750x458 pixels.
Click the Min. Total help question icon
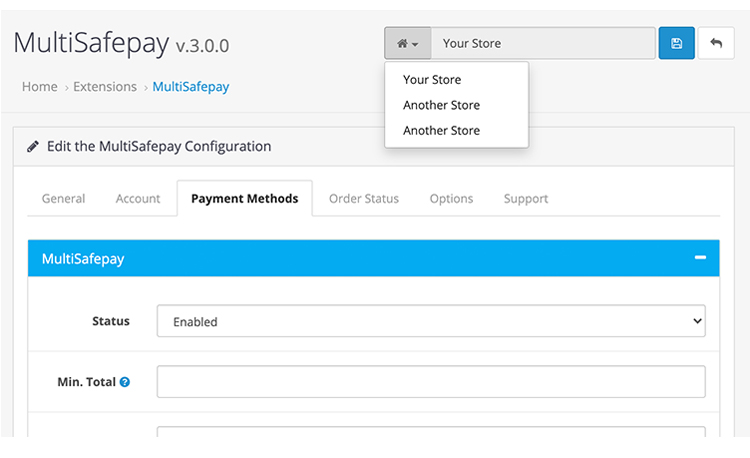125,382
